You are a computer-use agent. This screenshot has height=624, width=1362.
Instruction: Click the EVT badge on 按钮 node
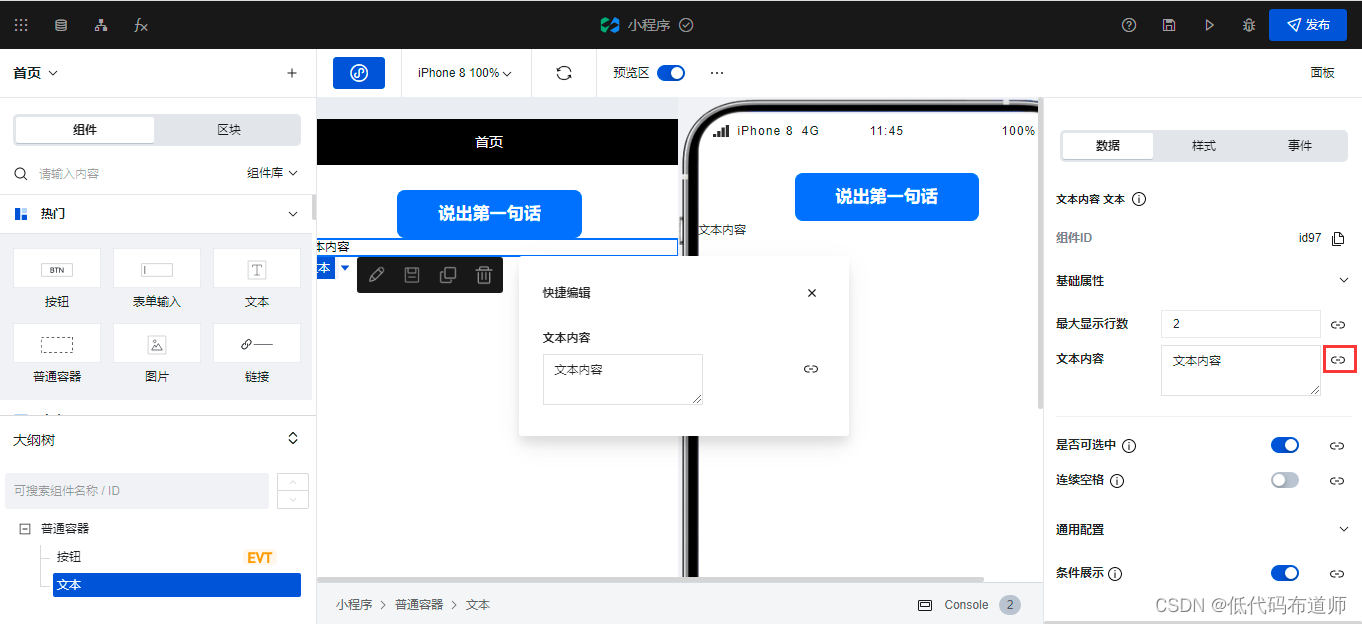click(x=260, y=557)
